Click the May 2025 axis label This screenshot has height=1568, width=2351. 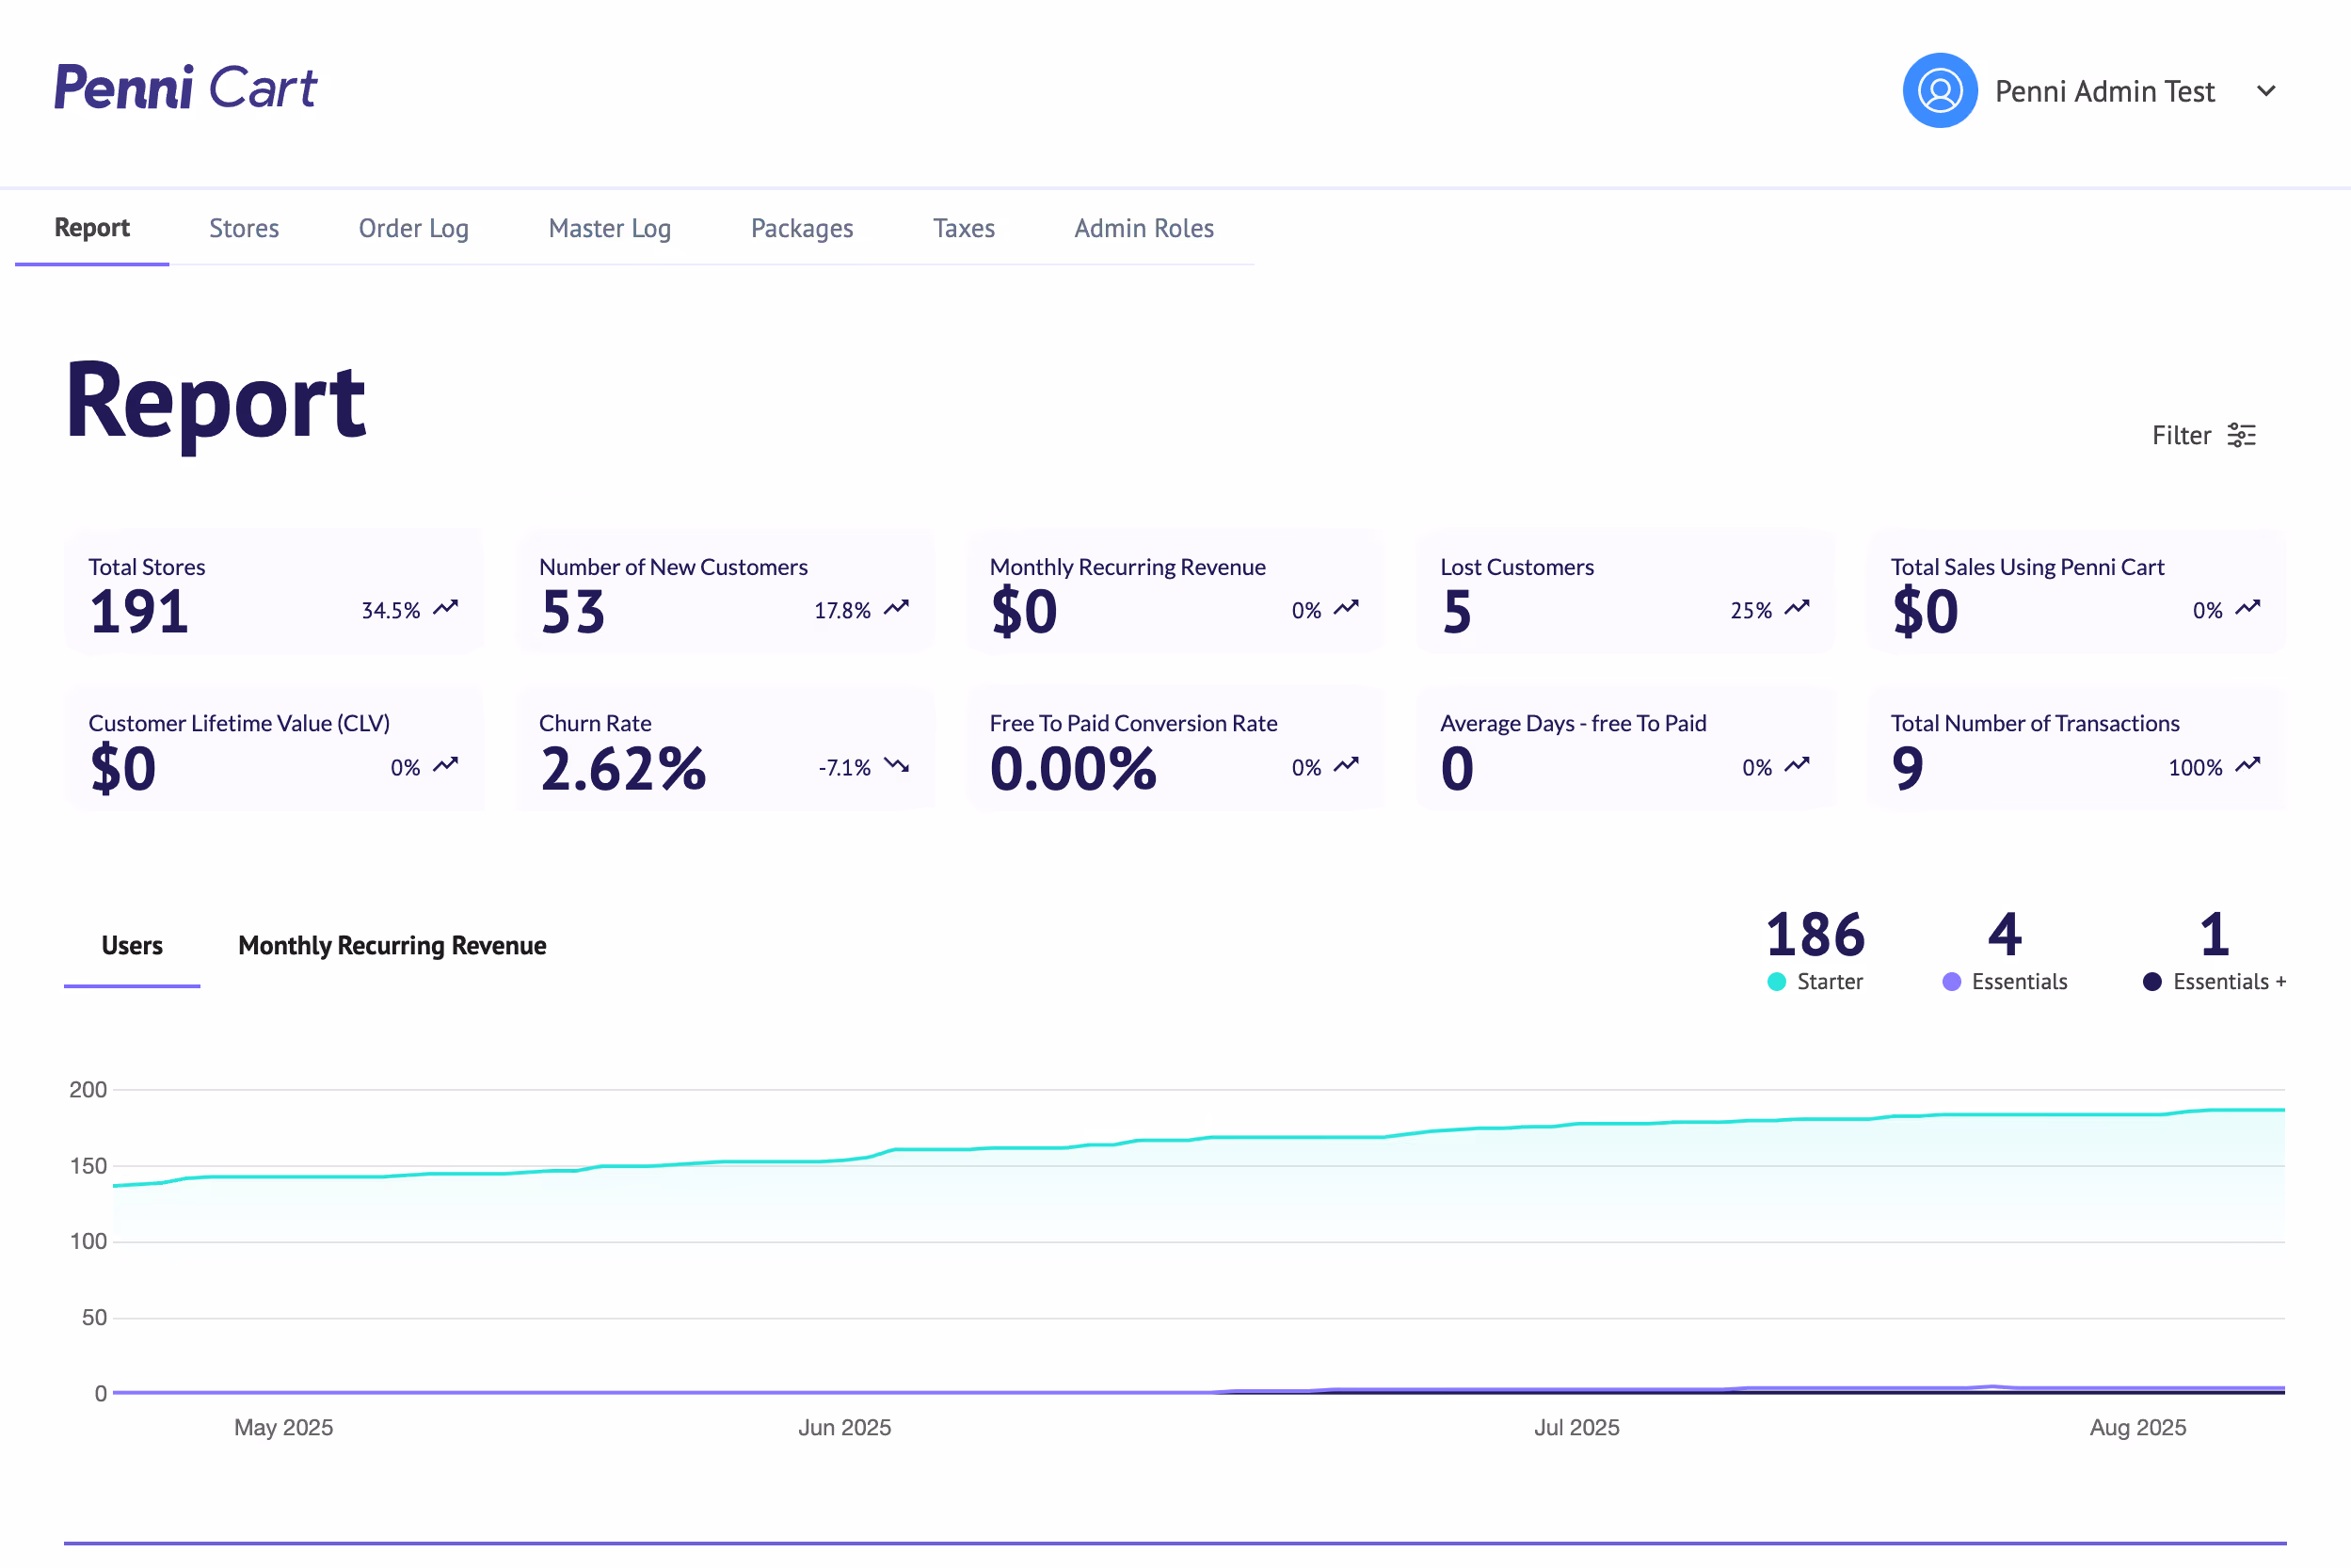pos(284,1427)
